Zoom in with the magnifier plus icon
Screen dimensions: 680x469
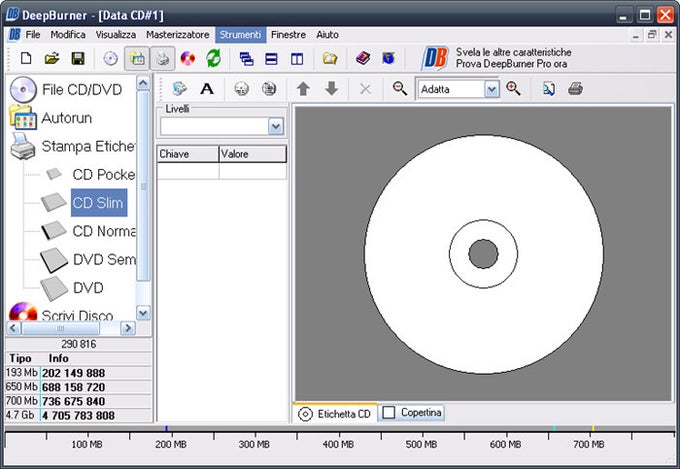513,89
